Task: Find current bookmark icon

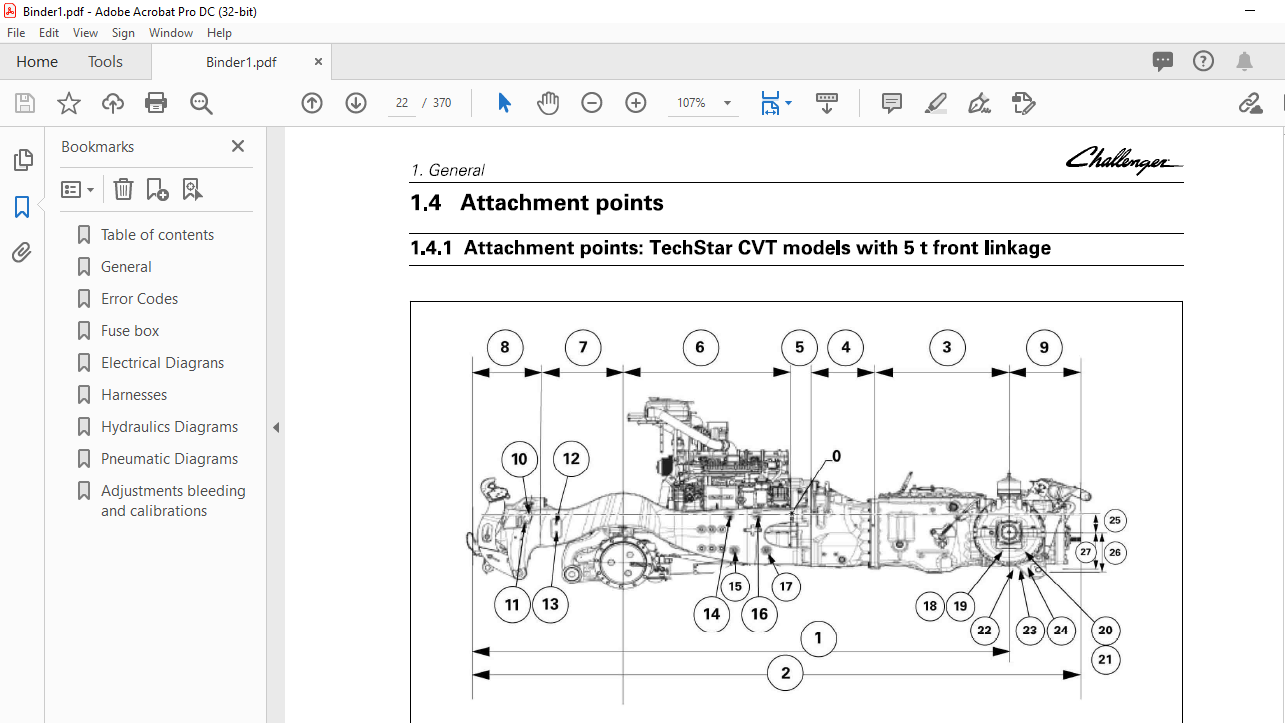Action: tap(193, 189)
